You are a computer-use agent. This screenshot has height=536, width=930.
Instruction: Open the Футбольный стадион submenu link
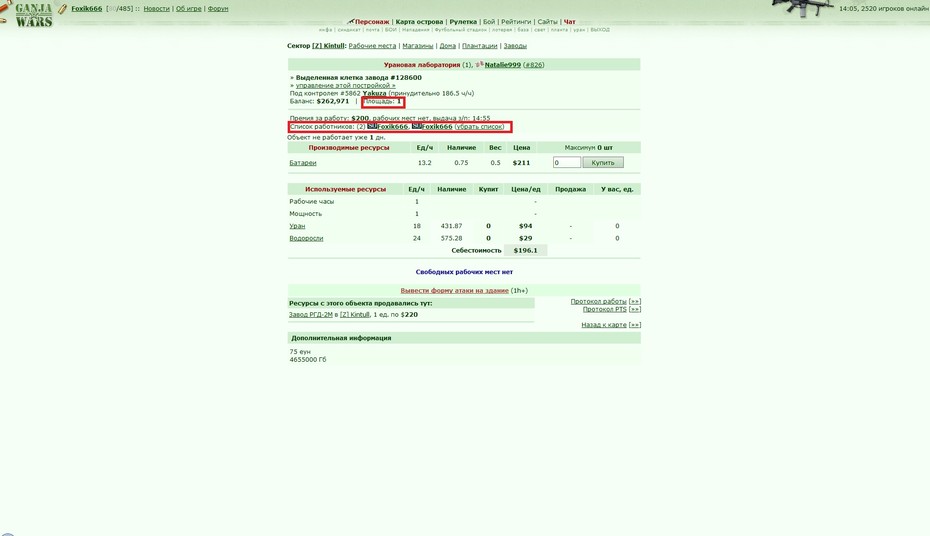pyautogui.click(x=461, y=30)
